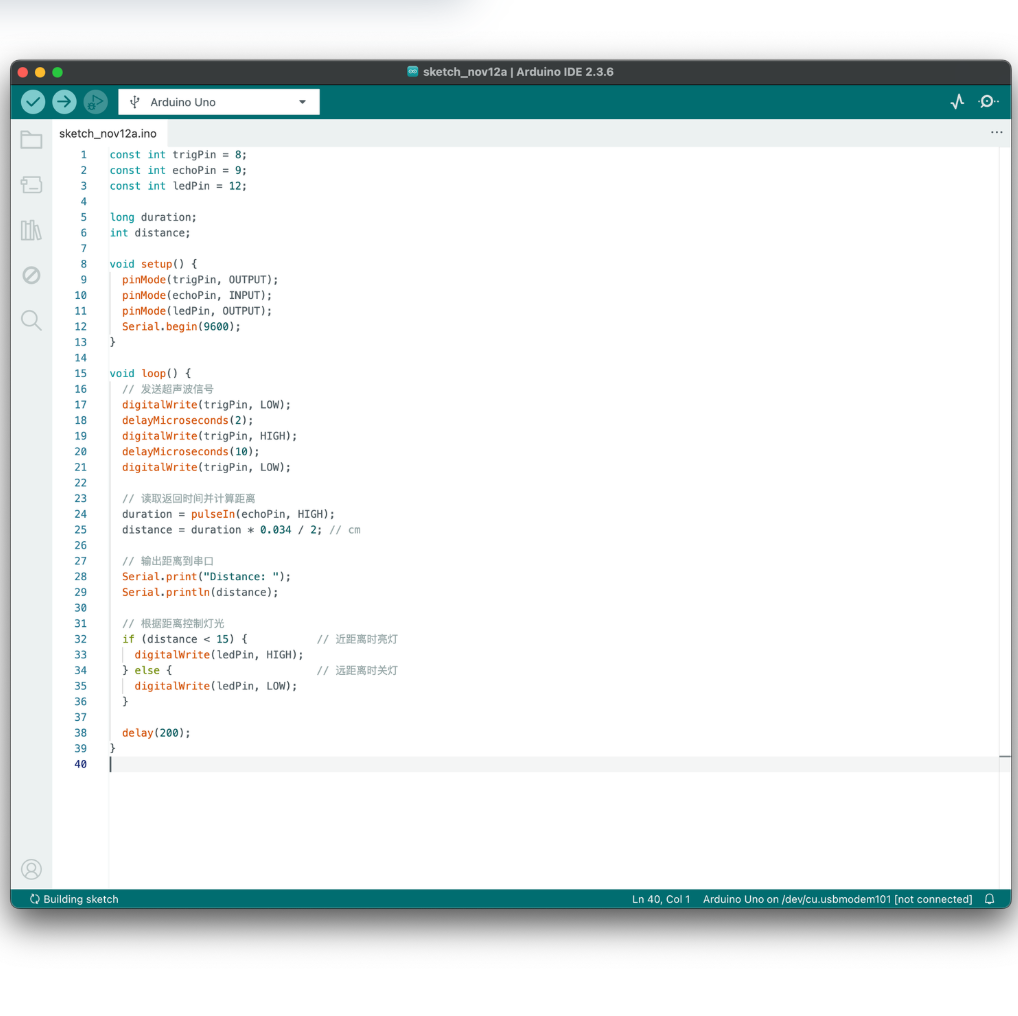Viewport: 1018px width, 1016px height.
Task: Open the Serial Monitor
Action: pyautogui.click(x=988, y=101)
